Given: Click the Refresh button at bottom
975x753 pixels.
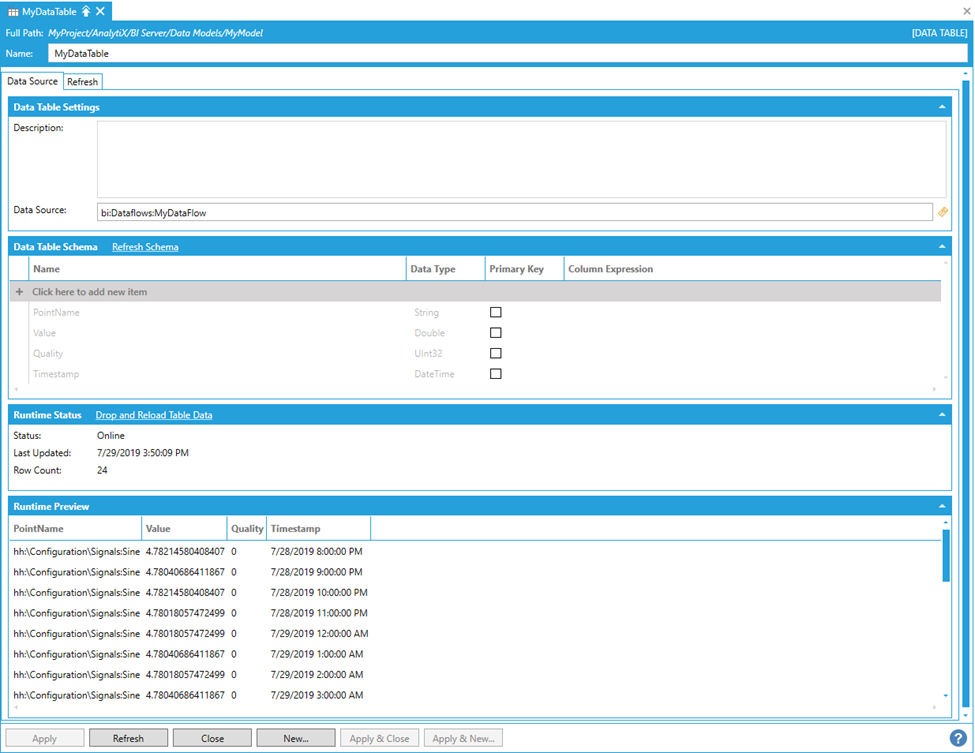Looking at the screenshot, I should pos(128,739).
